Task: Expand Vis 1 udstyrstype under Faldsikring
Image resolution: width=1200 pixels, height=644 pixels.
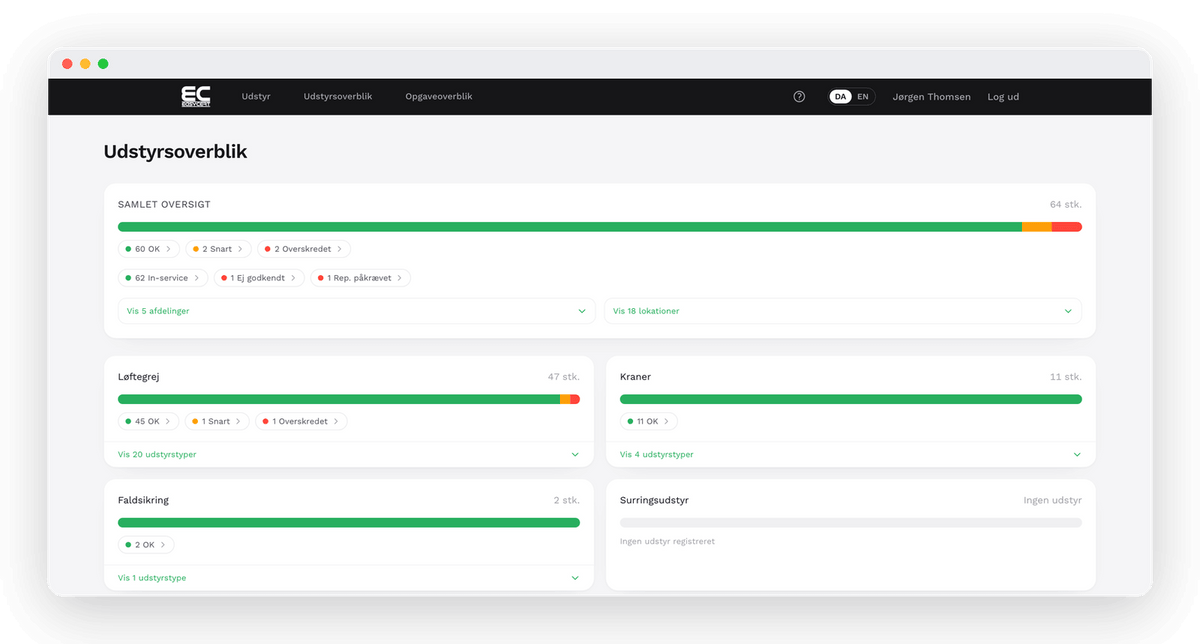Action: [349, 578]
